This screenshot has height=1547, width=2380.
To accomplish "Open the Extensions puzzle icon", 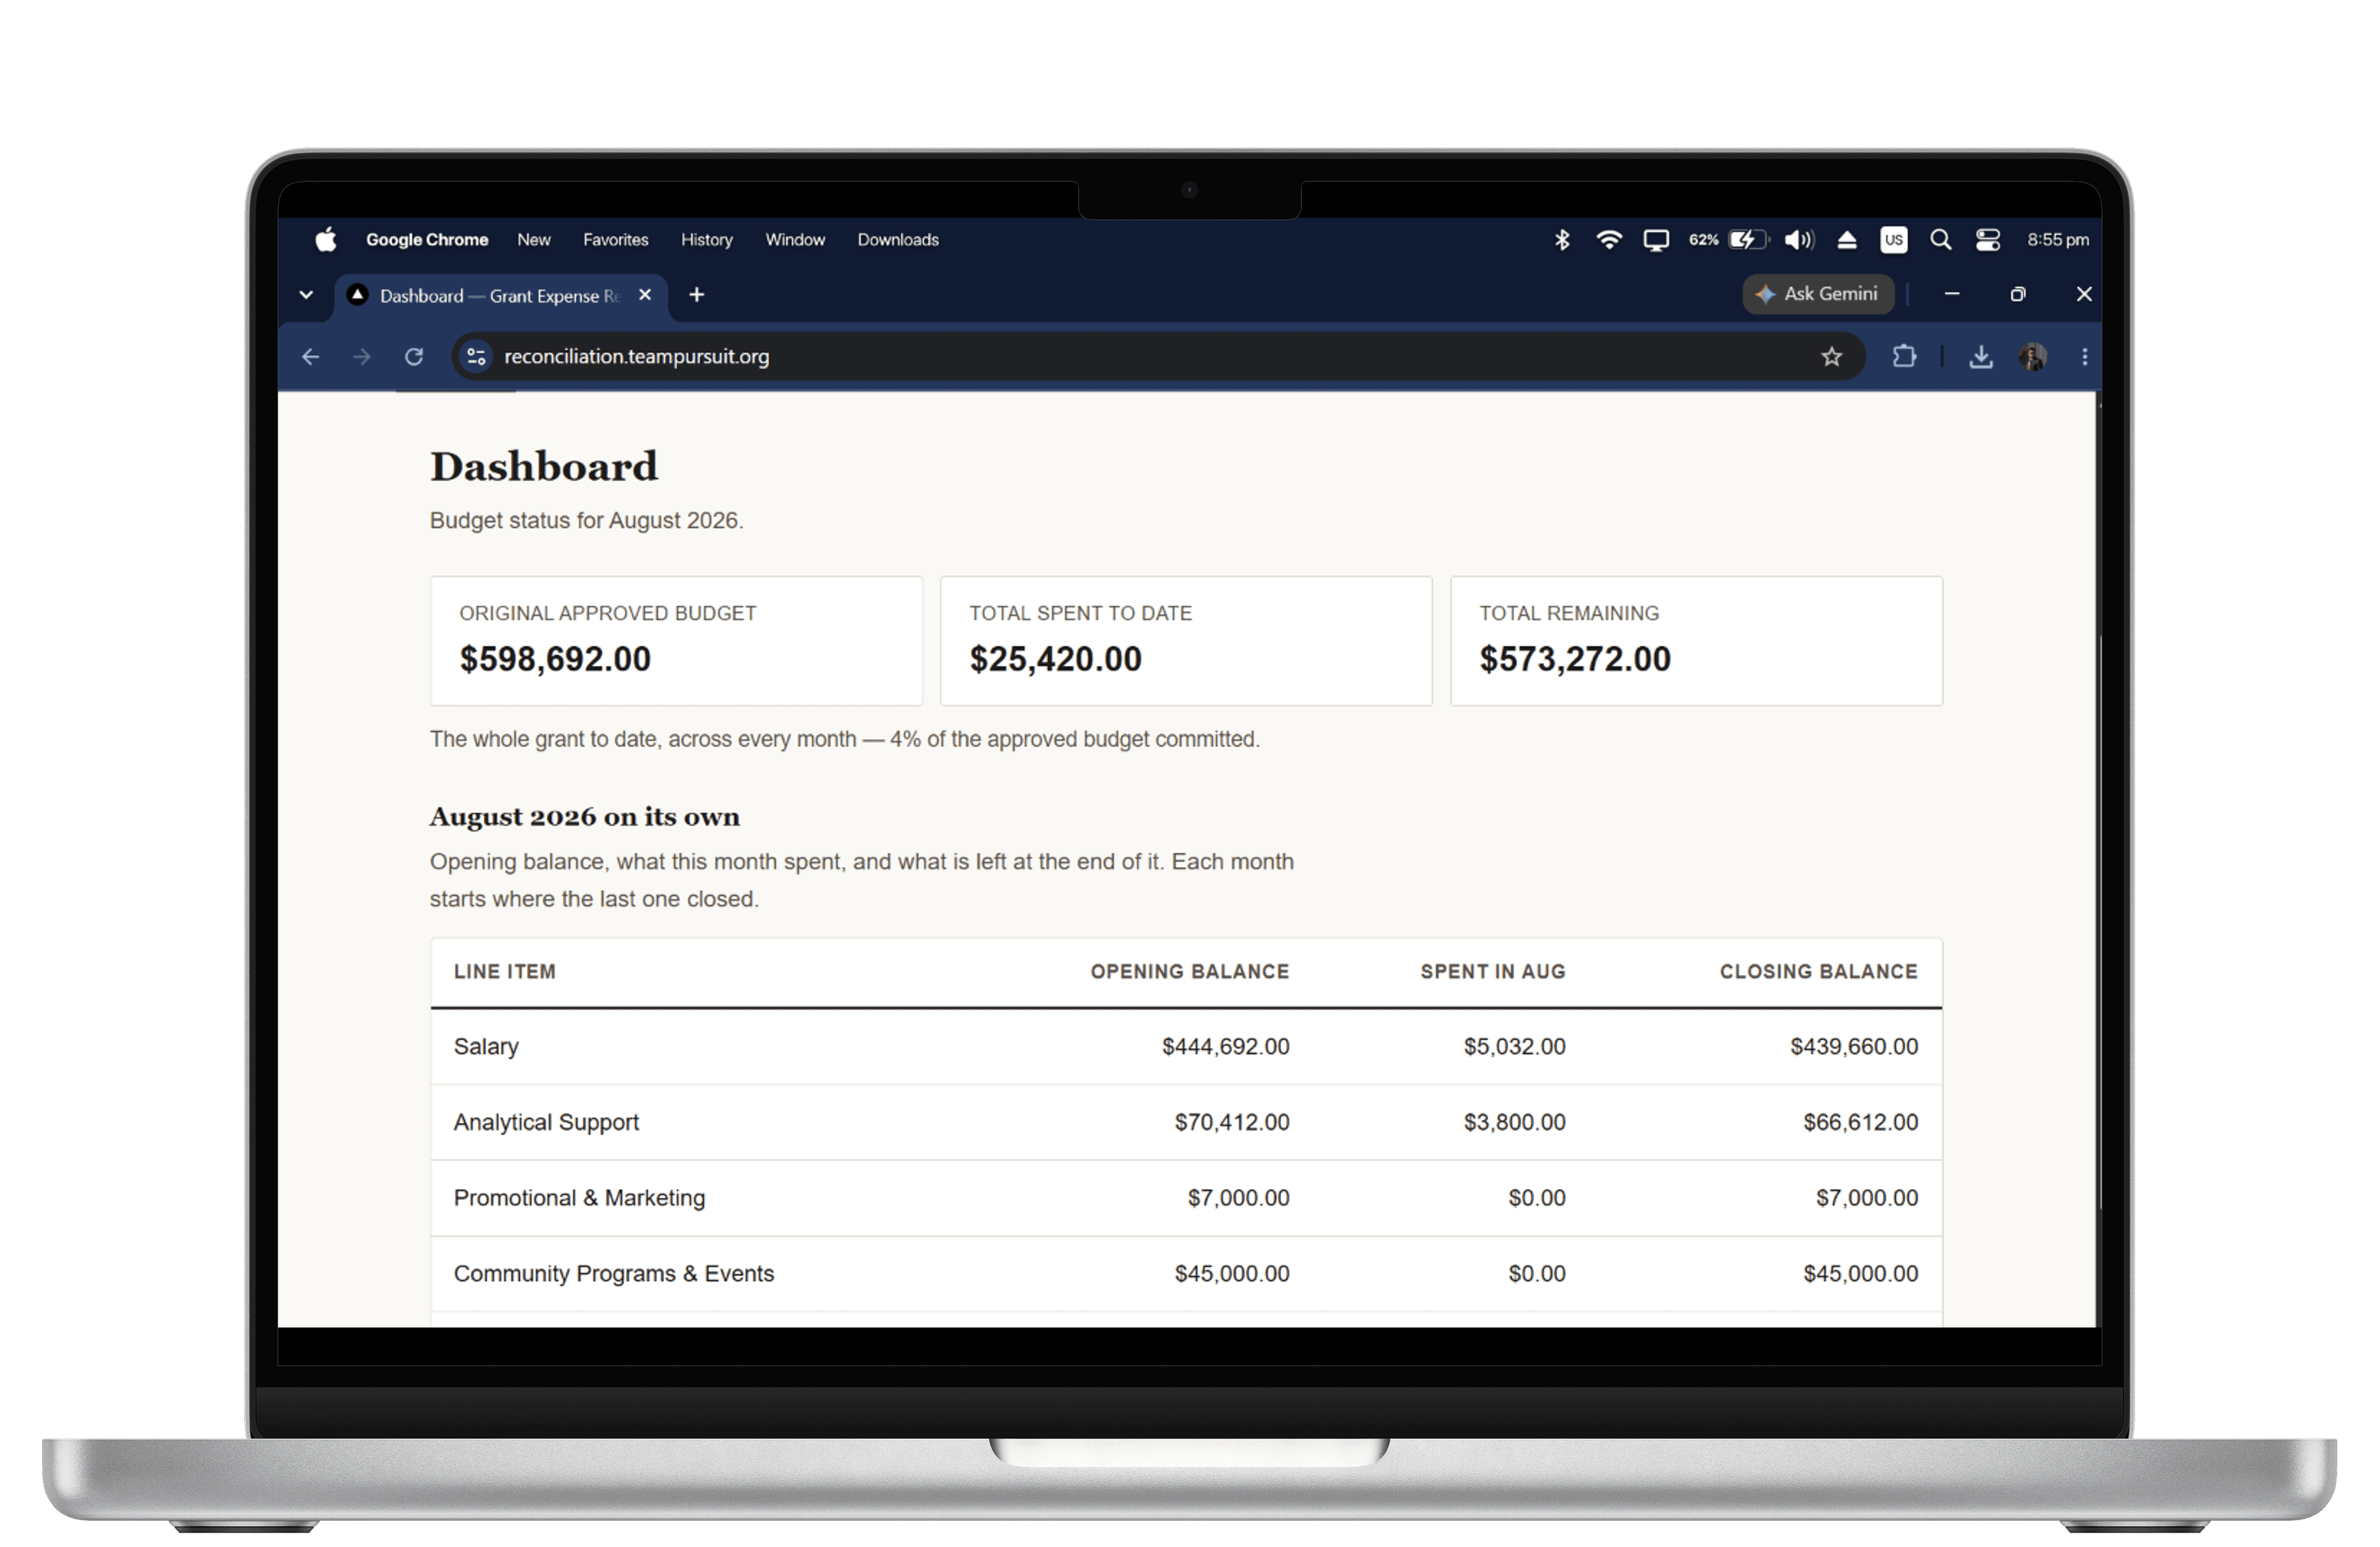I will tap(1904, 356).
